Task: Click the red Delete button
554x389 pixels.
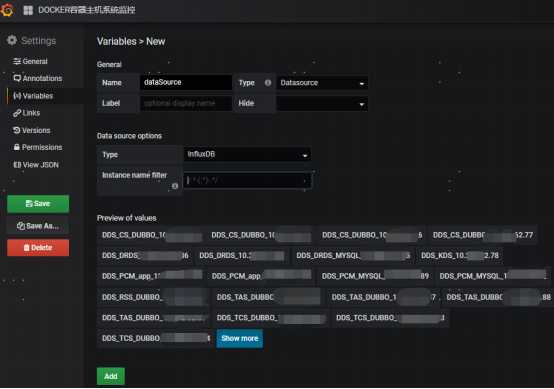Action: tap(38, 248)
